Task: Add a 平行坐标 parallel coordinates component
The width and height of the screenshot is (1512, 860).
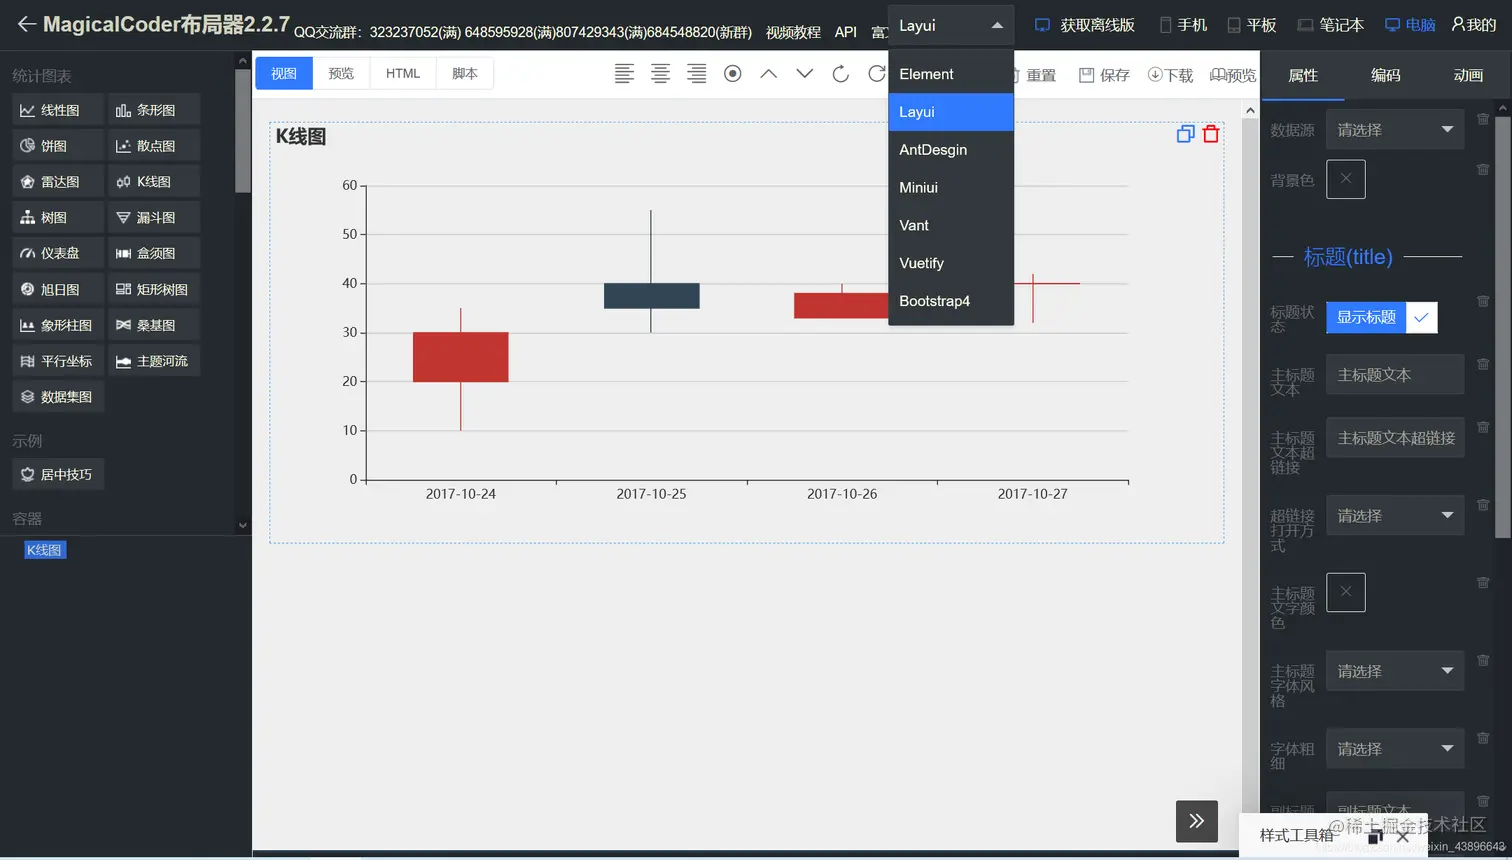Action: (x=58, y=361)
